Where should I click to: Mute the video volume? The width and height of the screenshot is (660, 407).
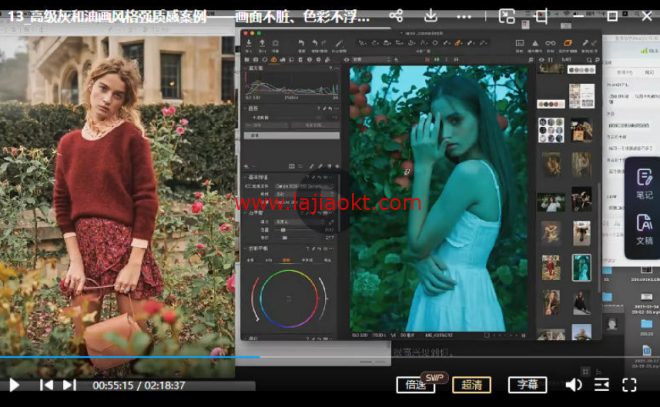pyautogui.click(x=573, y=385)
